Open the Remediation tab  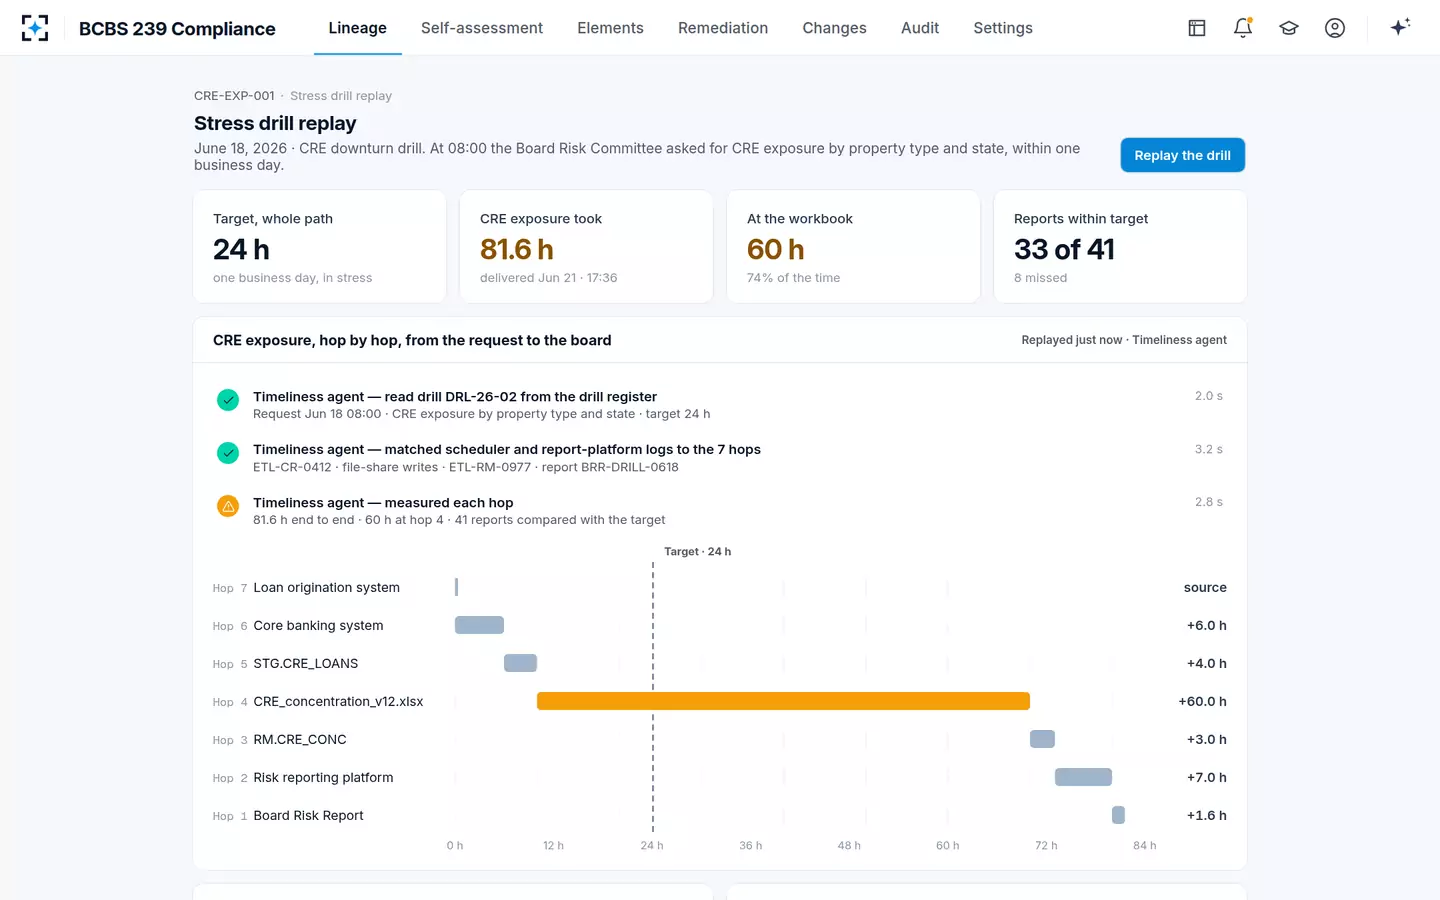tap(723, 28)
